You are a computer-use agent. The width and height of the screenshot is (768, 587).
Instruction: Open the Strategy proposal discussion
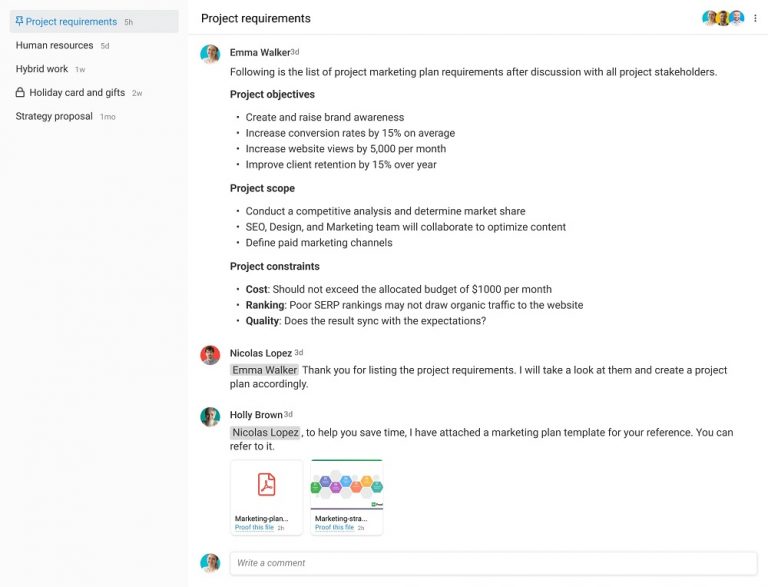click(54, 117)
